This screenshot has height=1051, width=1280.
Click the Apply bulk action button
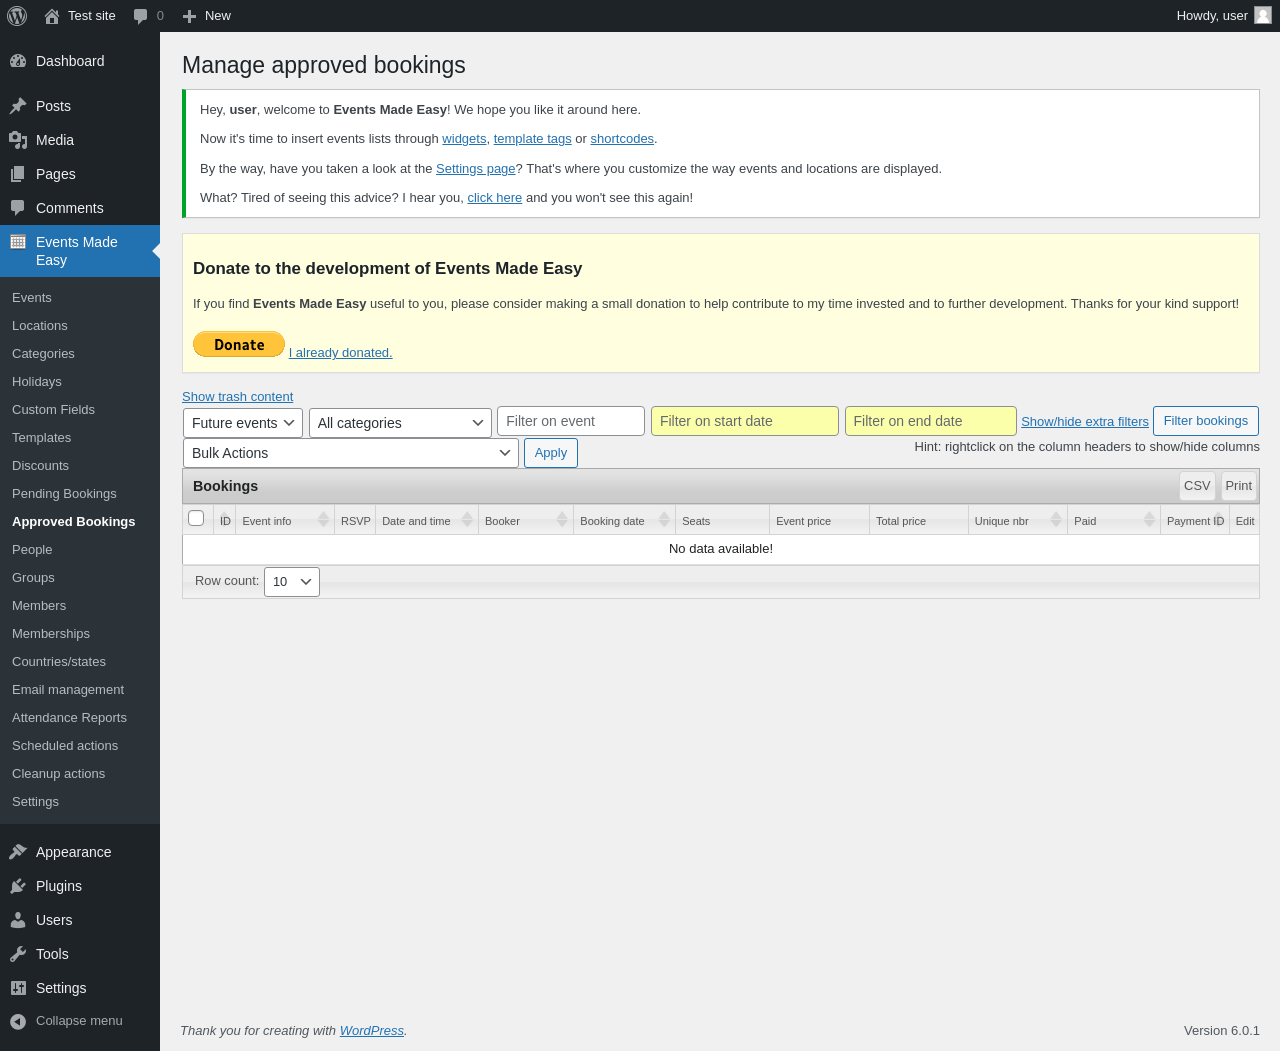(551, 453)
